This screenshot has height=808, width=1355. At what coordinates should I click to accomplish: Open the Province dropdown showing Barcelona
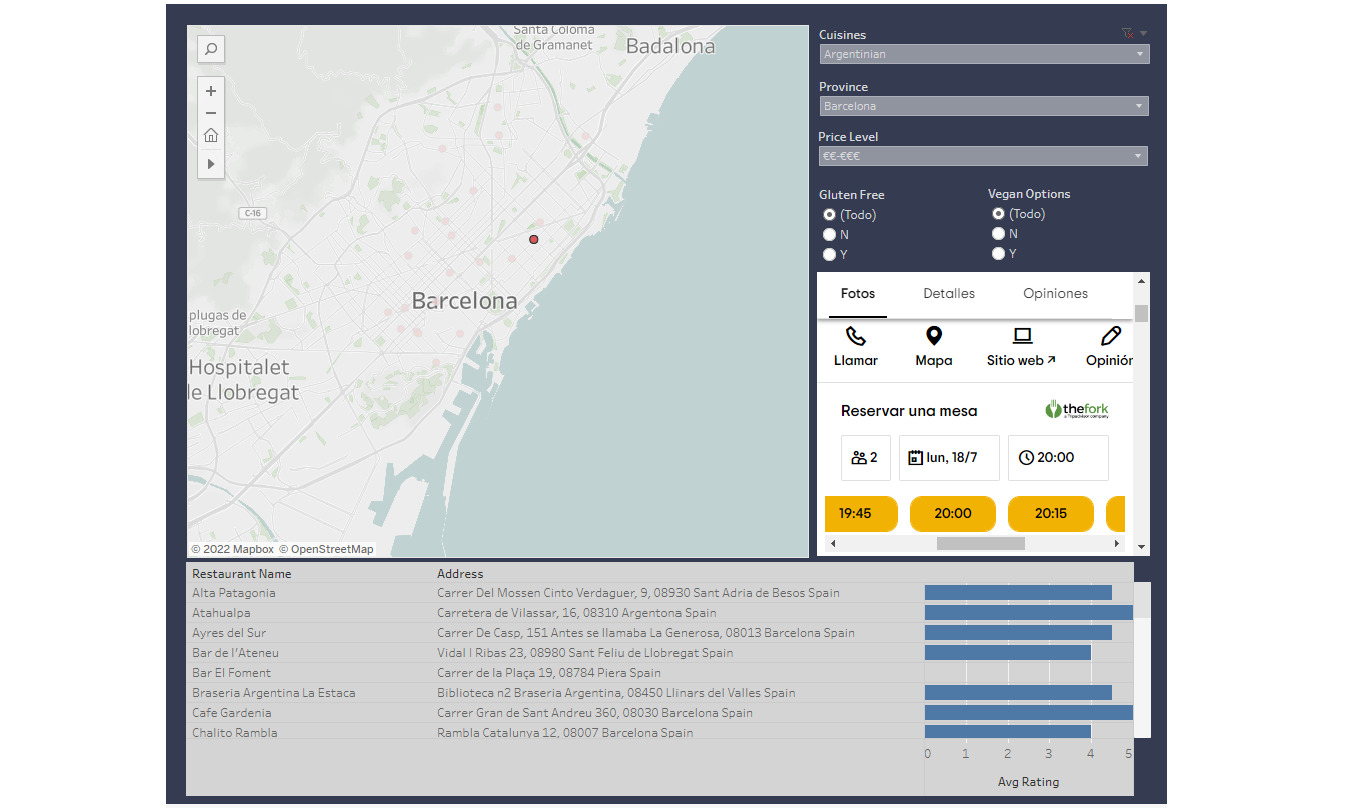click(984, 106)
